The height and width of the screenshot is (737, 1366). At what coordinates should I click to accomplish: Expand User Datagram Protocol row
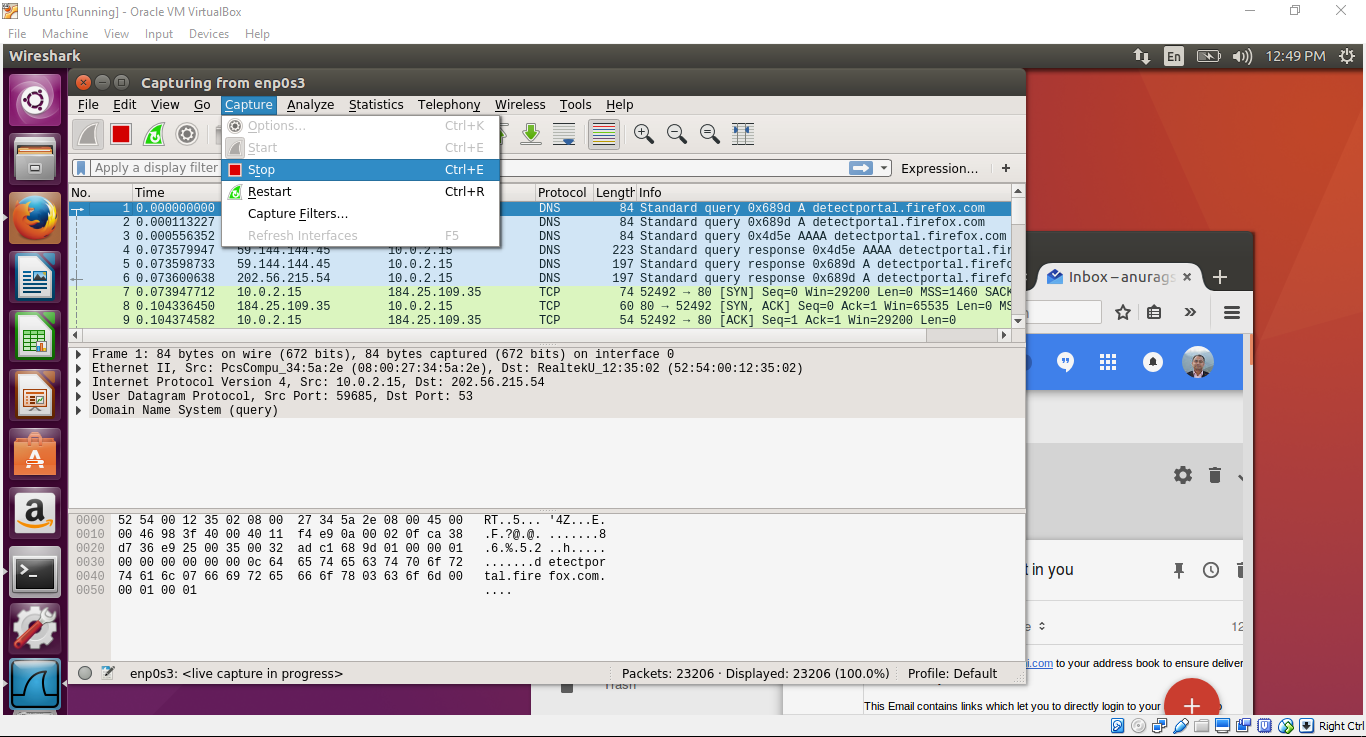[80, 397]
